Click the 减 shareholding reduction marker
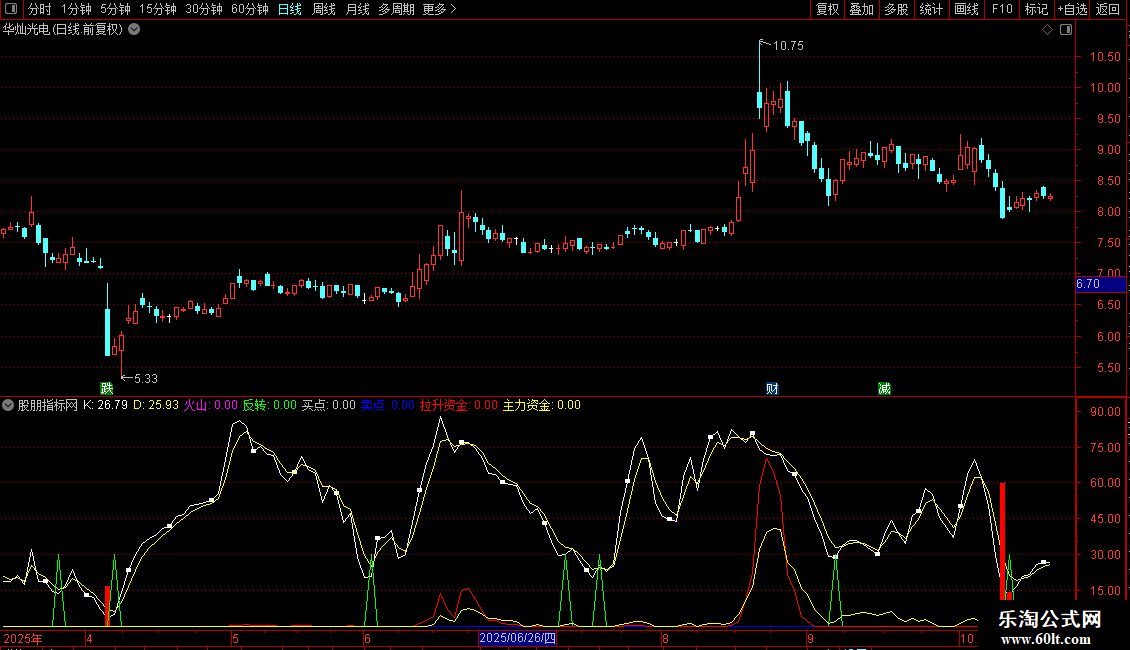The width and height of the screenshot is (1130, 650). point(884,388)
